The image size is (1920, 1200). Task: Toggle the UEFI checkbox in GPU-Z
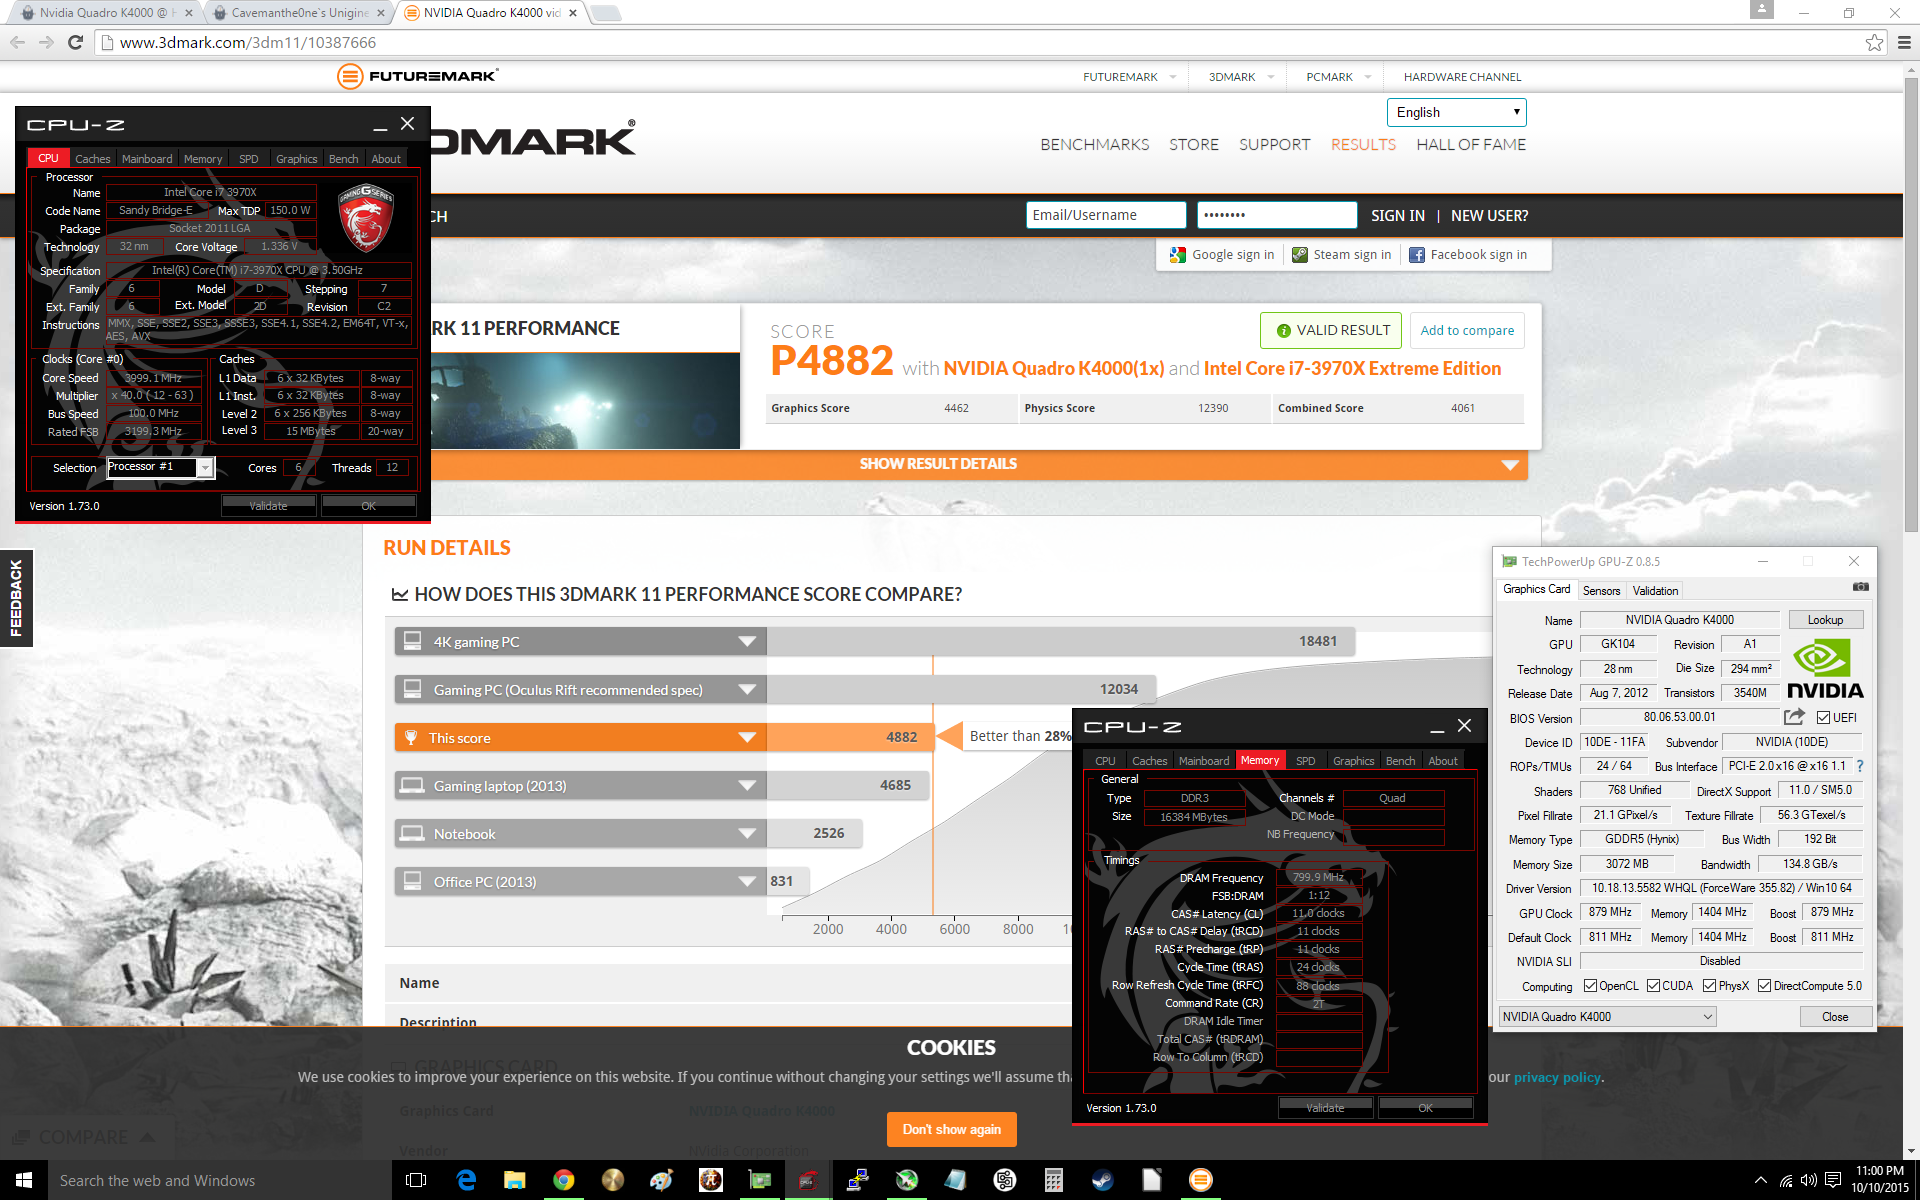point(1824,718)
